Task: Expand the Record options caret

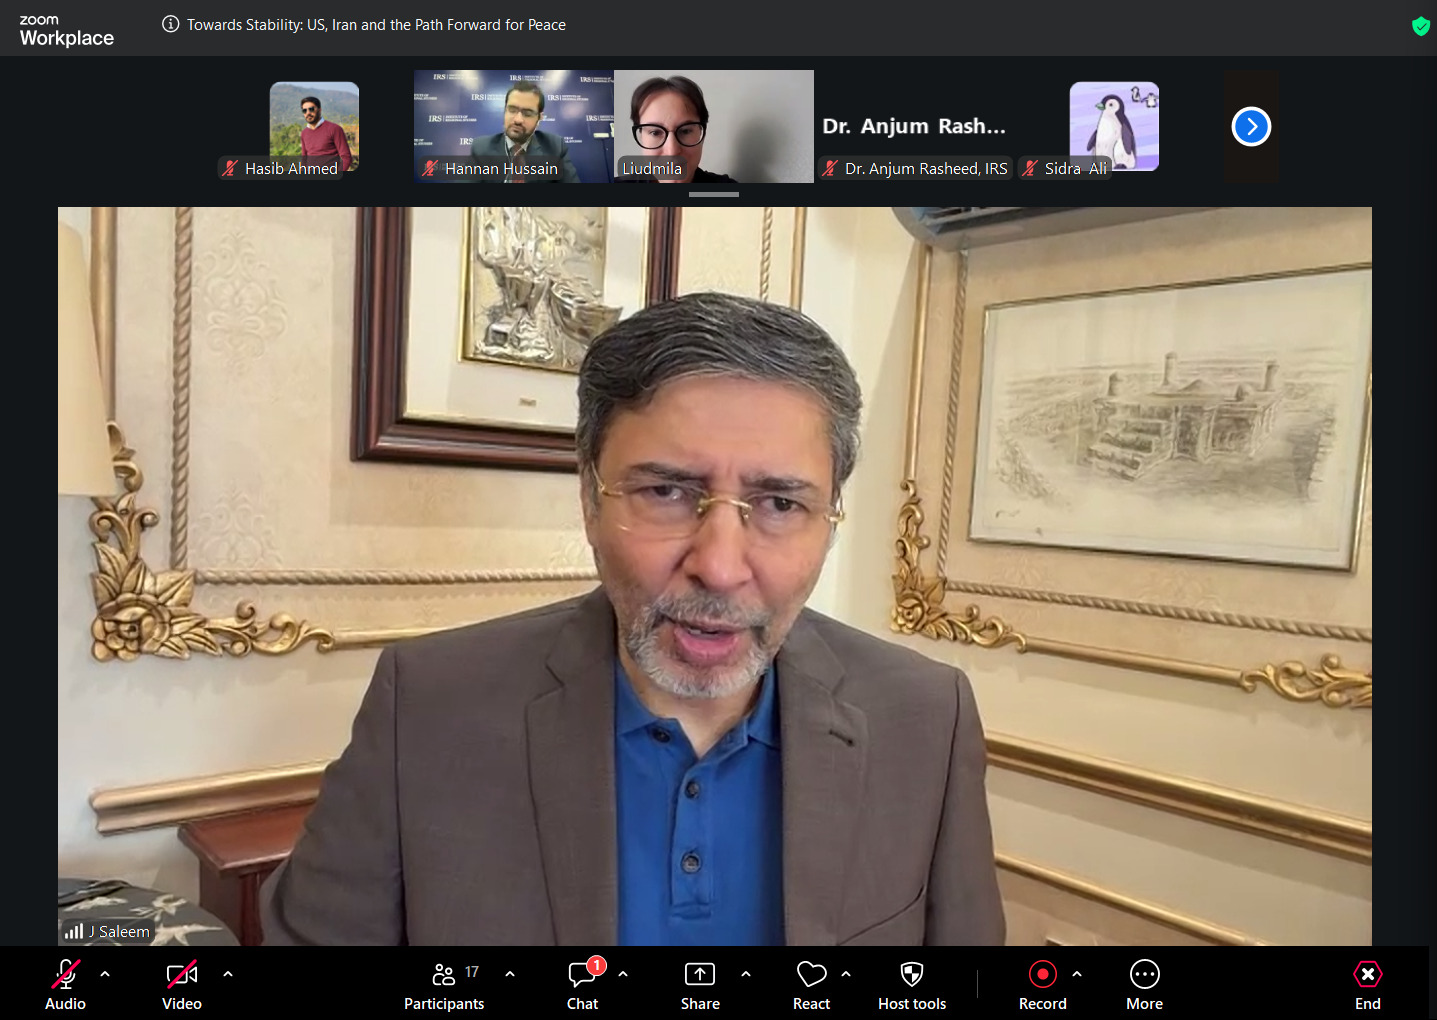Action: pyautogui.click(x=1077, y=973)
